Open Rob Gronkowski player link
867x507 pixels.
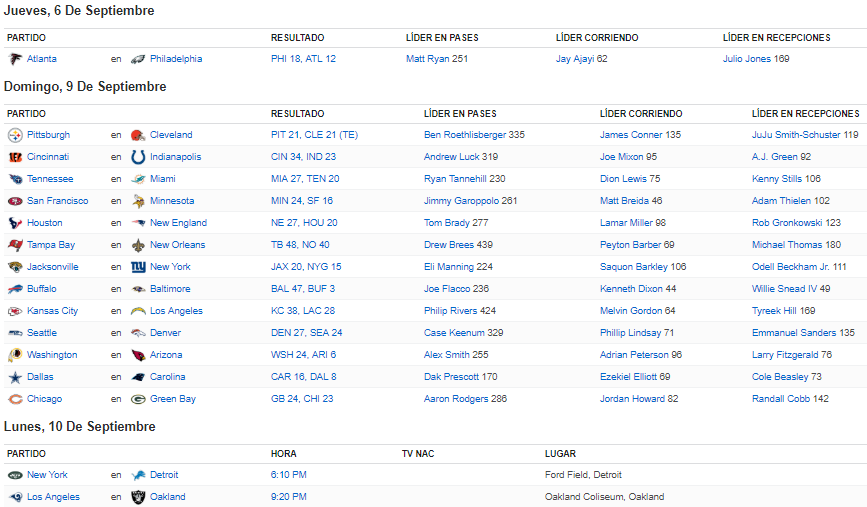[x=787, y=223]
